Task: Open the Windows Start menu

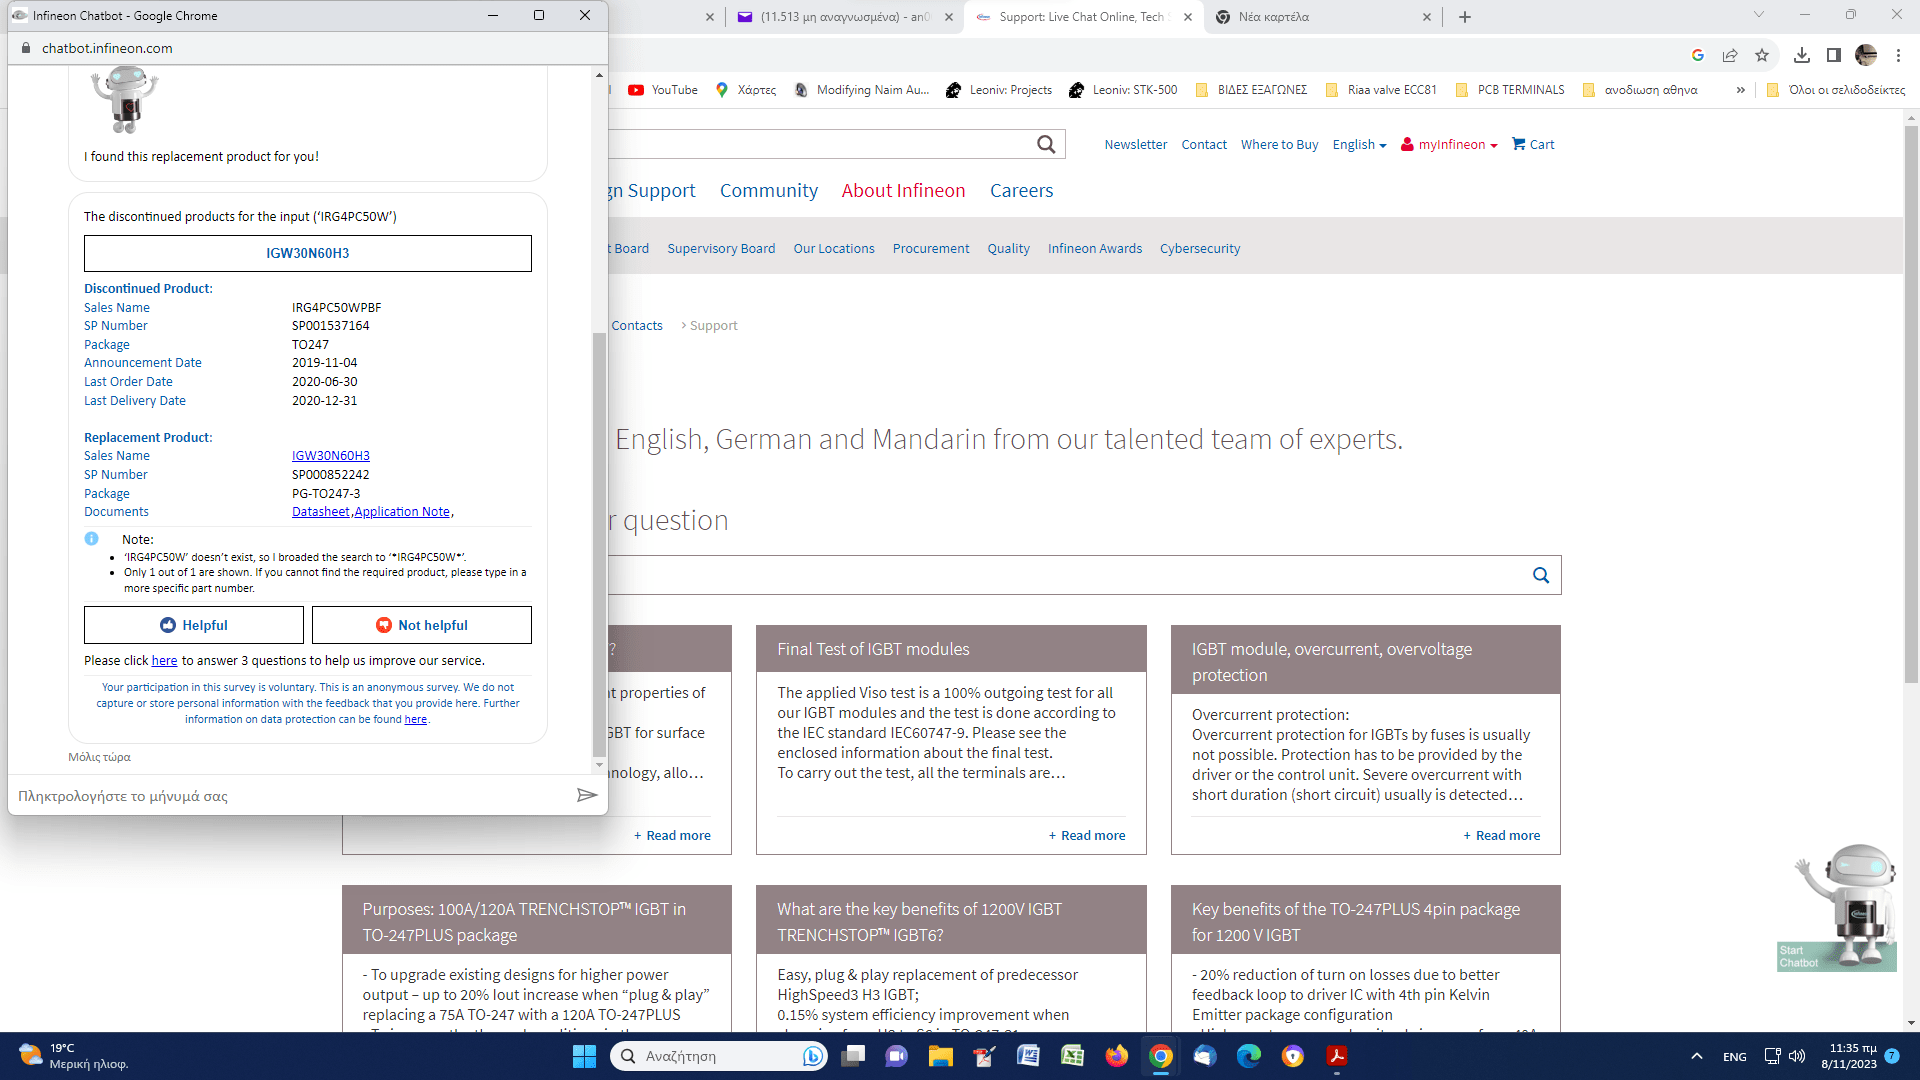Action: (x=584, y=1056)
